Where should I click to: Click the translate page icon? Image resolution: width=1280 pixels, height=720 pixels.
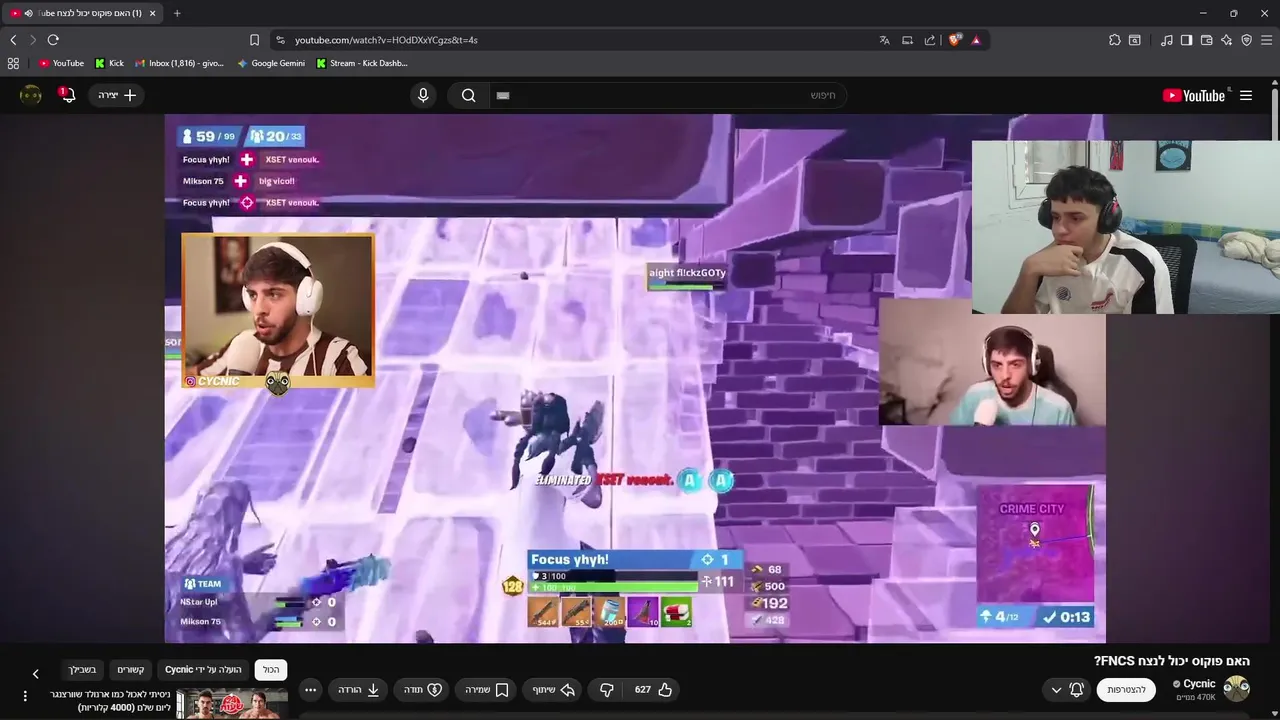click(x=884, y=40)
